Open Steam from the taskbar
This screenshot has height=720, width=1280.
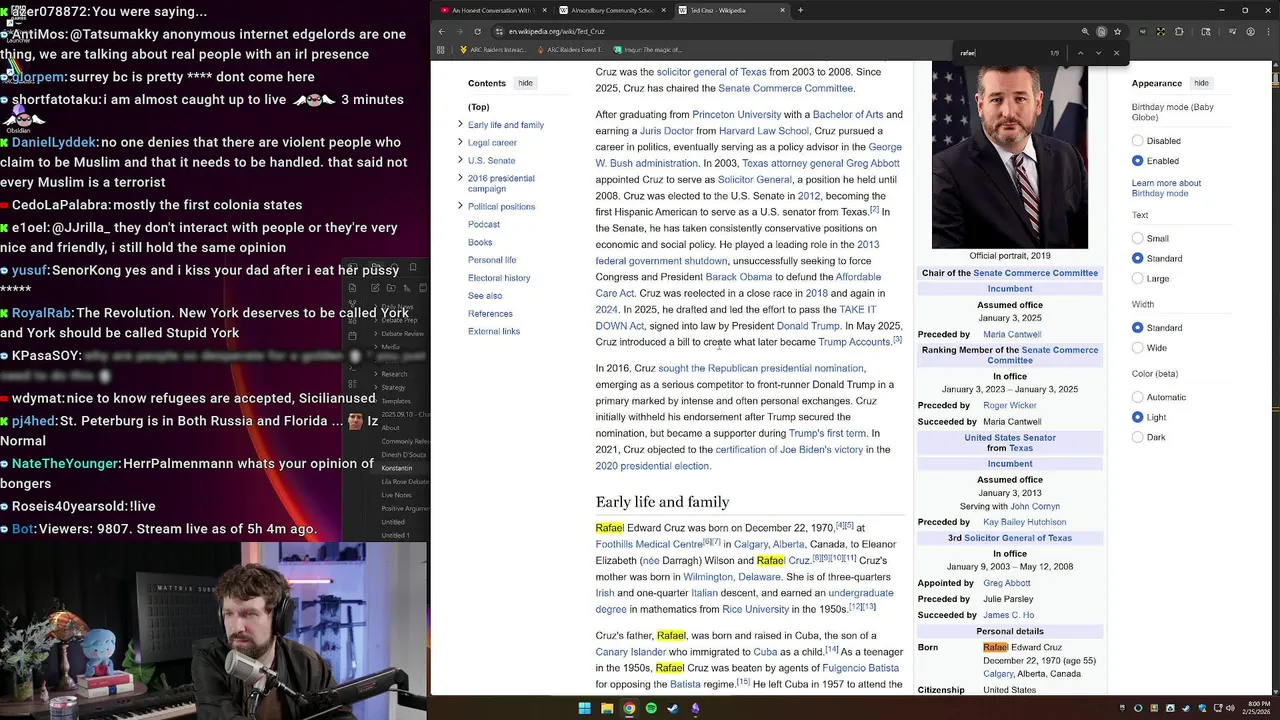pos(673,708)
